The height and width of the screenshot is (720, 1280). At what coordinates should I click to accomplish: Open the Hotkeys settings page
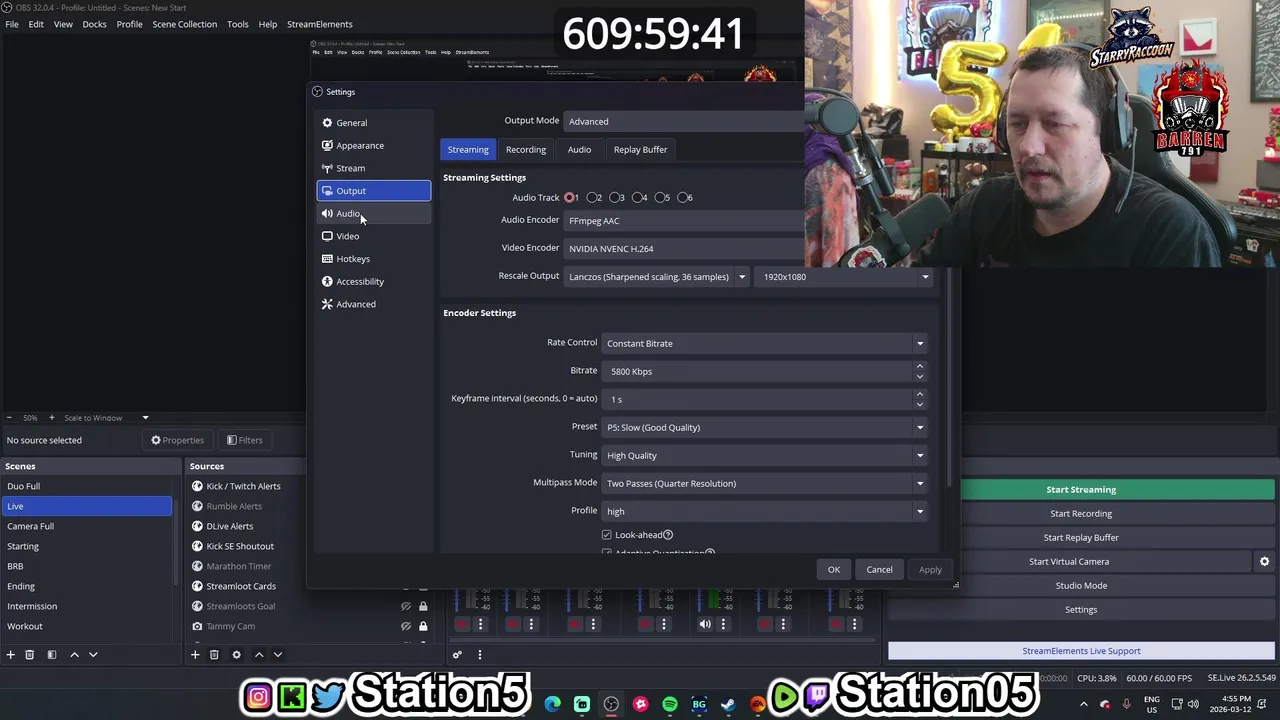373,259
